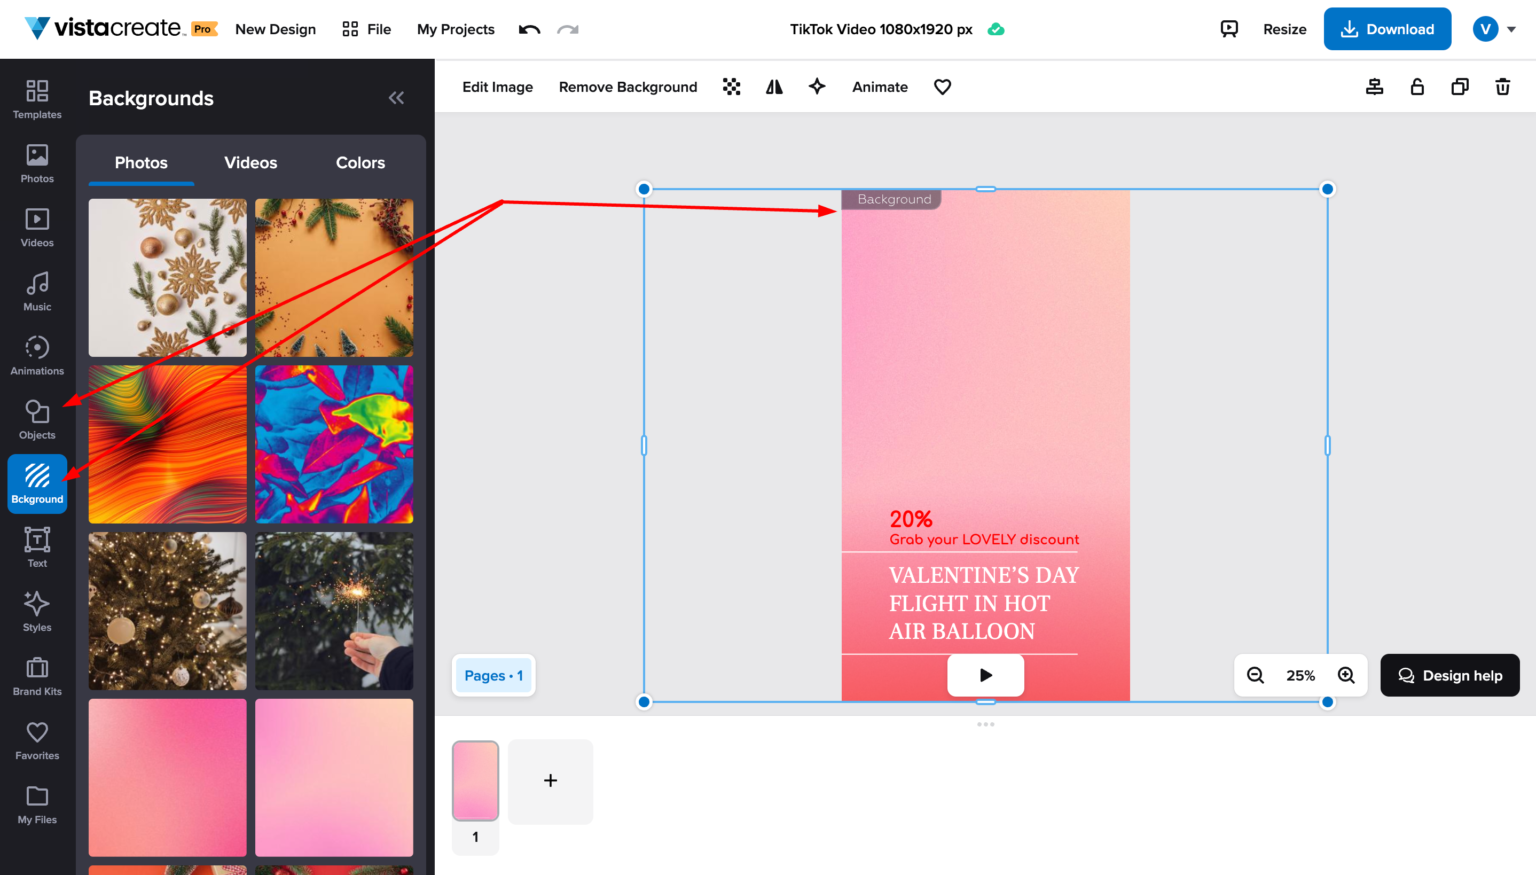Duplicate the selected element
Image resolution: width=1536 pixels, height=875 pixels.
pyautogui.click(x=1460, y=87)
